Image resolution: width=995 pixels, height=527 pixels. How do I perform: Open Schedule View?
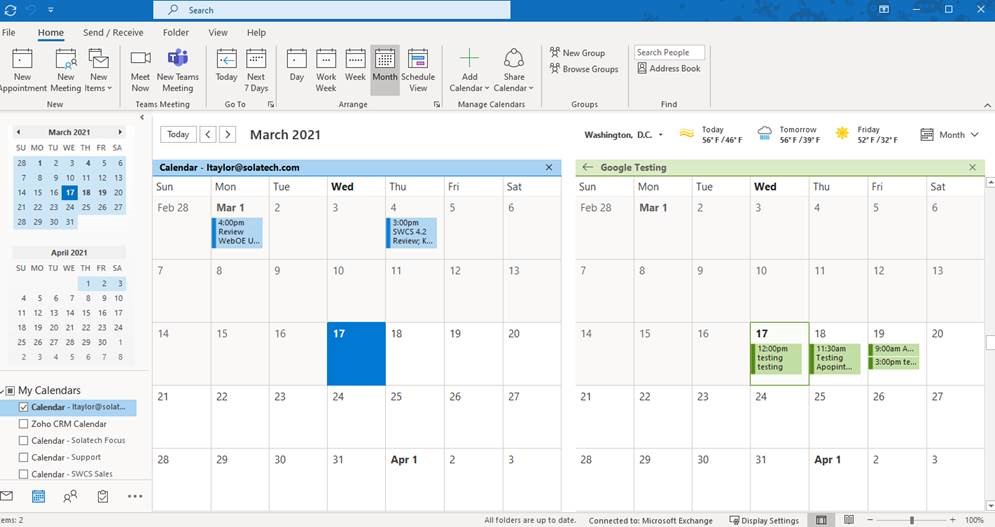click(x=418, y=70)
